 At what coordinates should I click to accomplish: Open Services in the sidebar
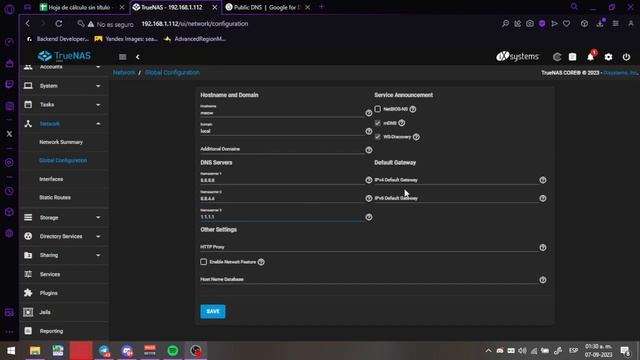tap(64, 274)
